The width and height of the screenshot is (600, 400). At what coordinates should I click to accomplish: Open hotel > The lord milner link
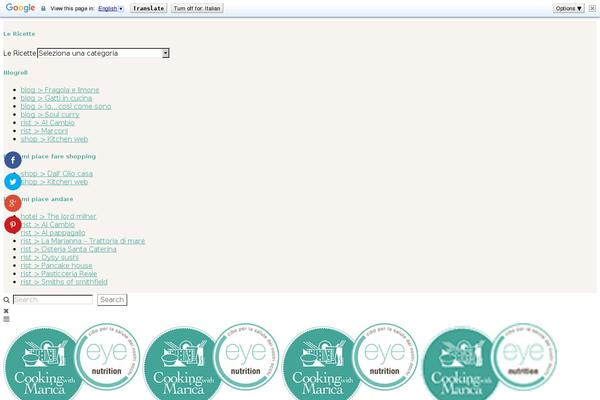pos(58,217)
